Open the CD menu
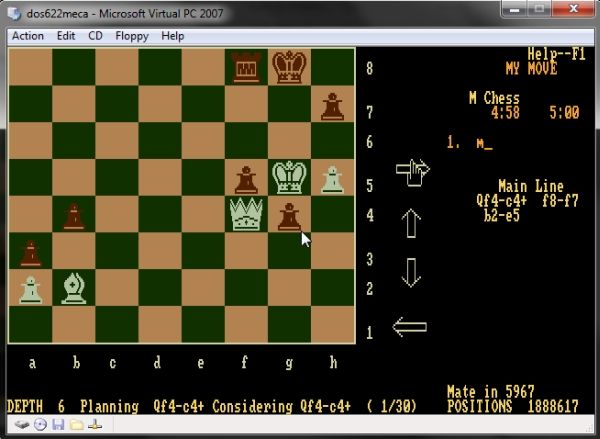Screen dimensions: 600x439 tap(95, 36)
